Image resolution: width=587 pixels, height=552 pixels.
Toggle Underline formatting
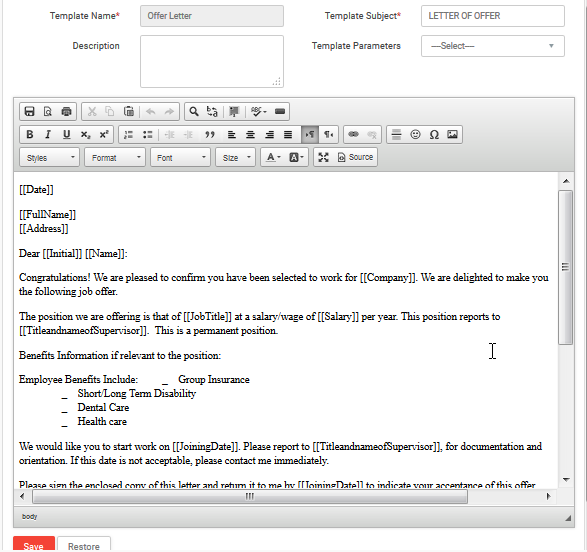pyautogui.click(x=67, y=134)
